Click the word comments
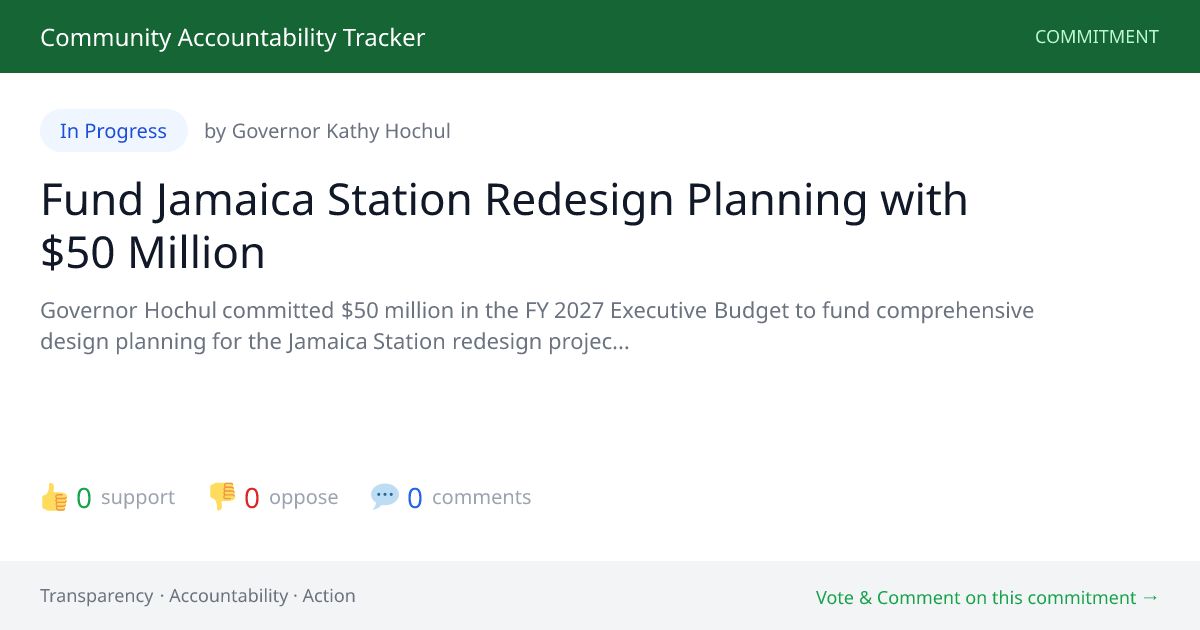Viewport: 1200px width, 630px height. 482,497
